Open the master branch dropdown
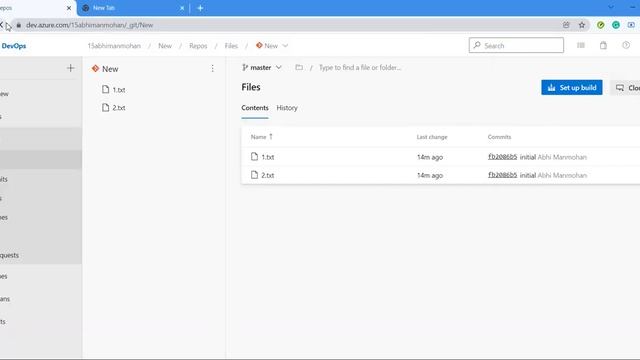 (262, 67)
